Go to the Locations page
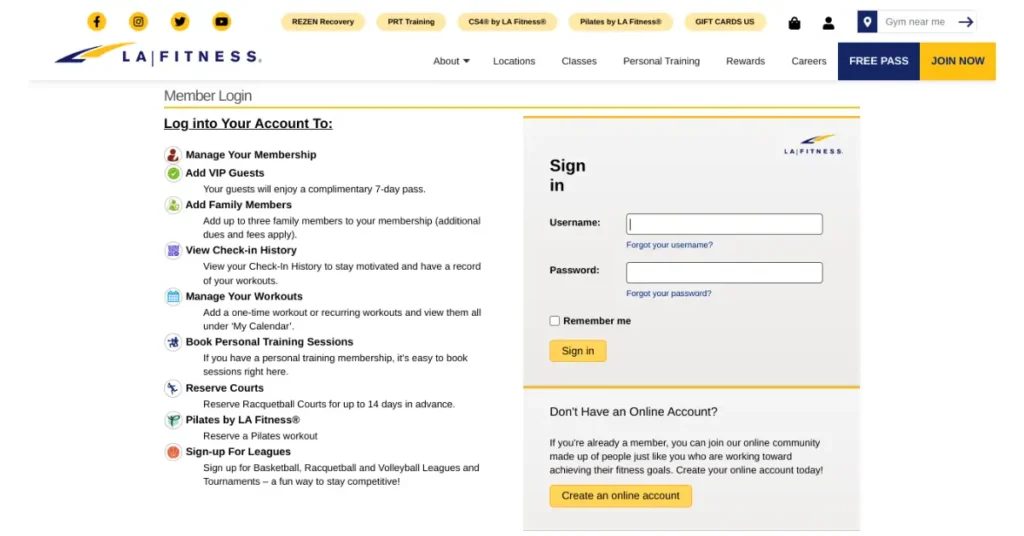Image resolution: width=1024 pixels, height=536 pixels. tap(514, 61)
